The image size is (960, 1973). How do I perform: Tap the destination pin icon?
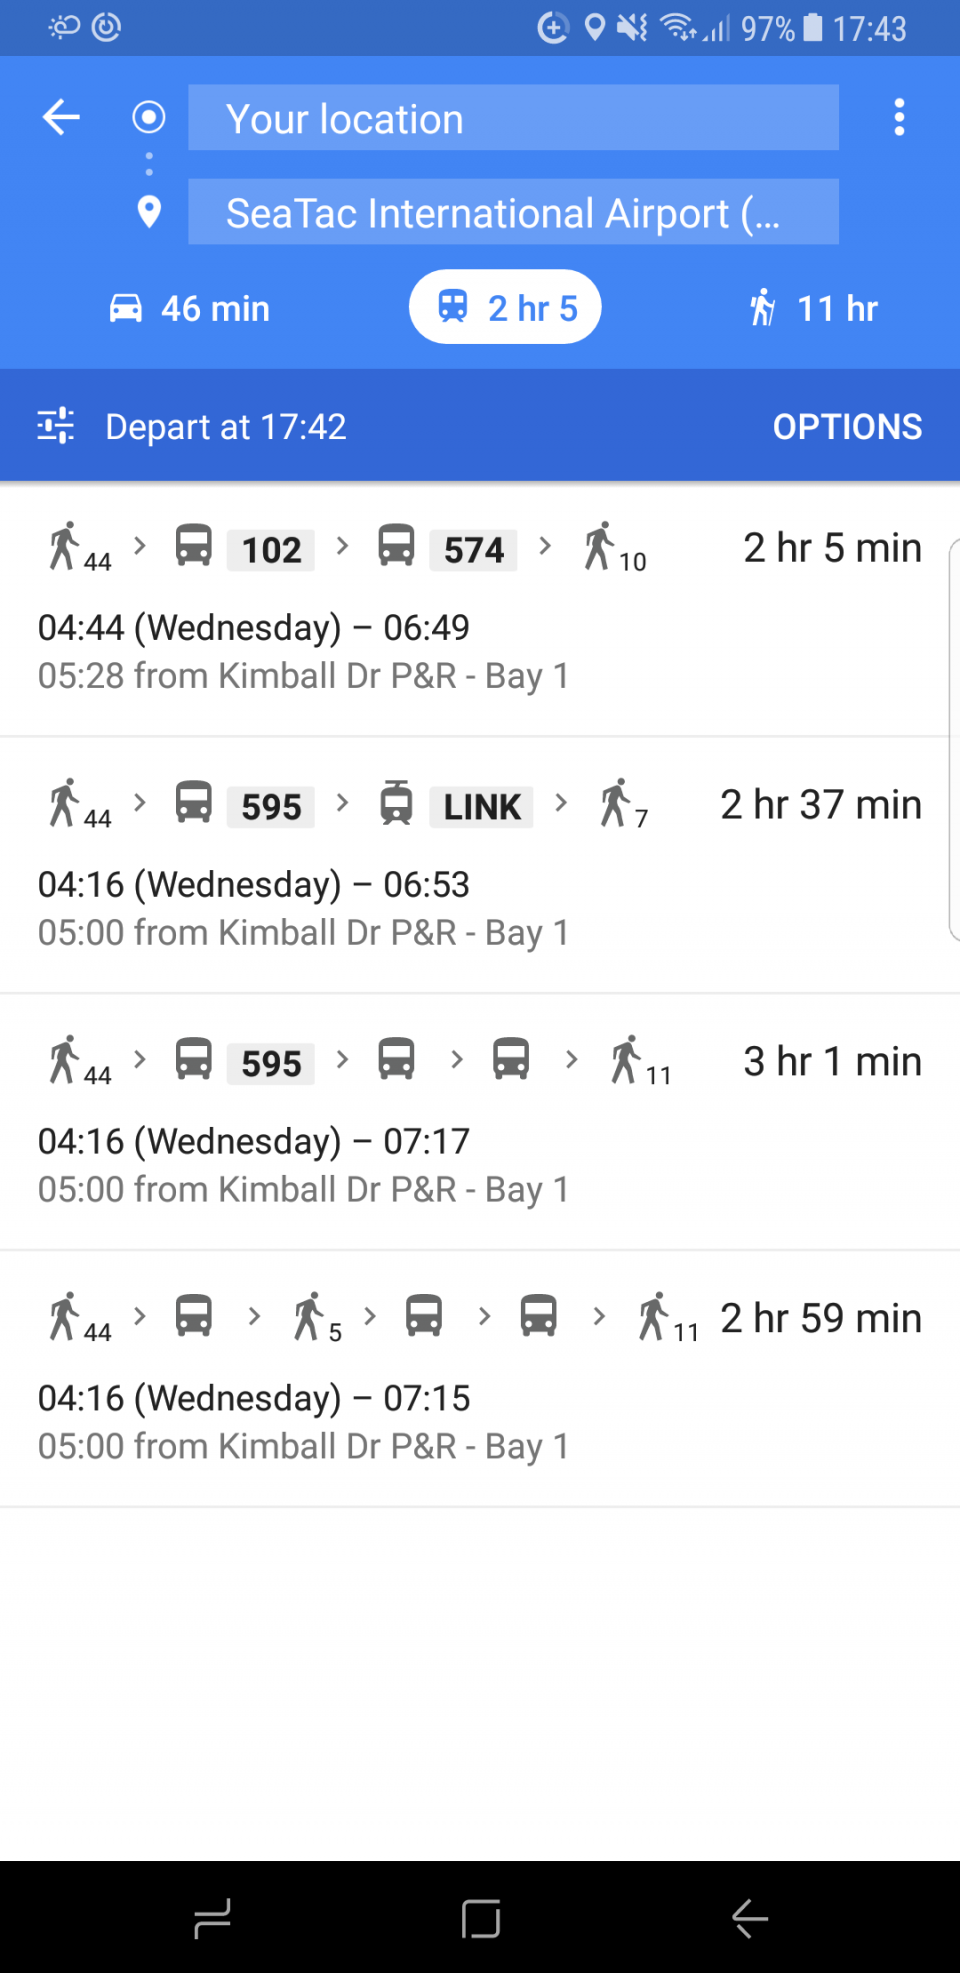(149, 212)
